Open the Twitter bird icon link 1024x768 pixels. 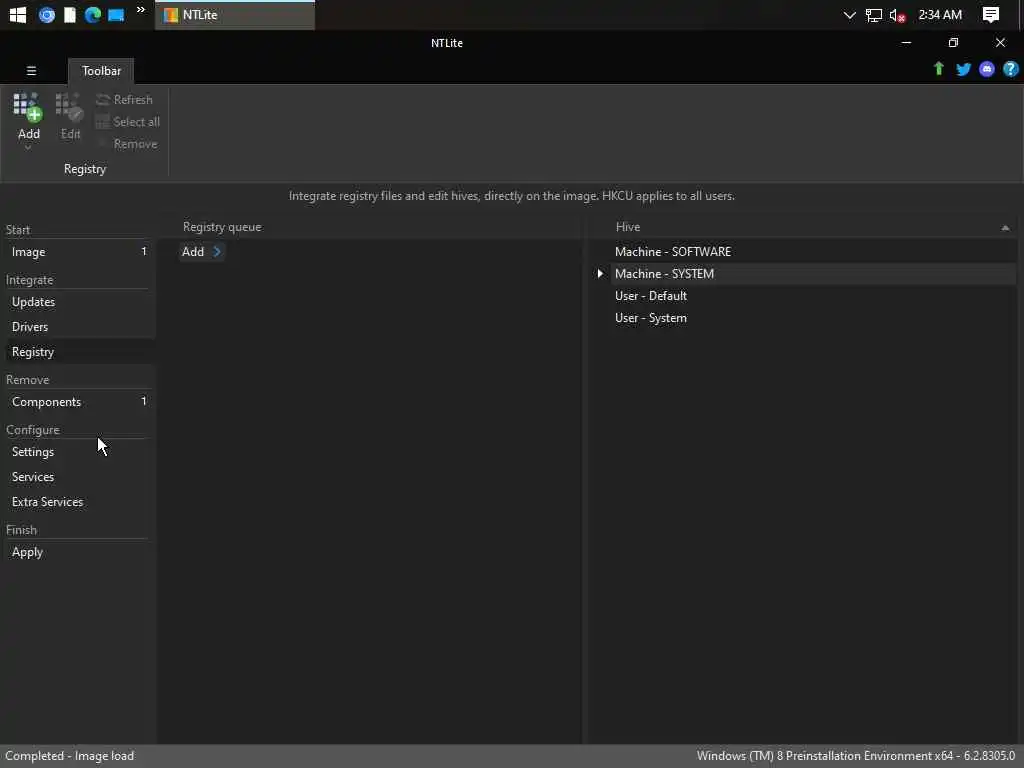(963, 69)
